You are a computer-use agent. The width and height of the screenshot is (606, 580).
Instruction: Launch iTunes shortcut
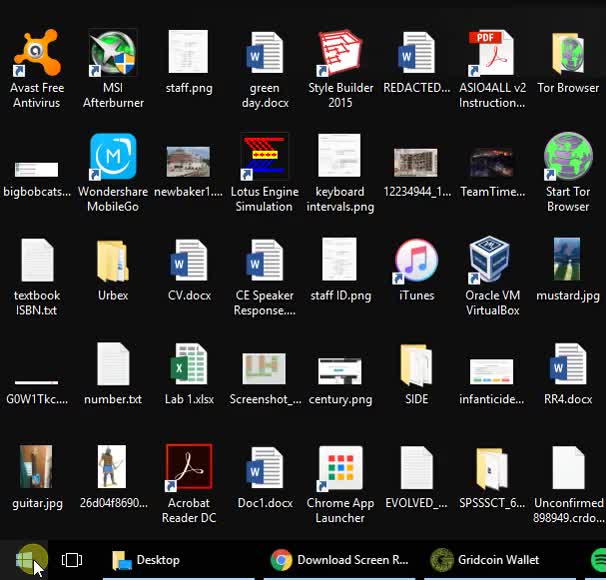[x=416, y=260]
